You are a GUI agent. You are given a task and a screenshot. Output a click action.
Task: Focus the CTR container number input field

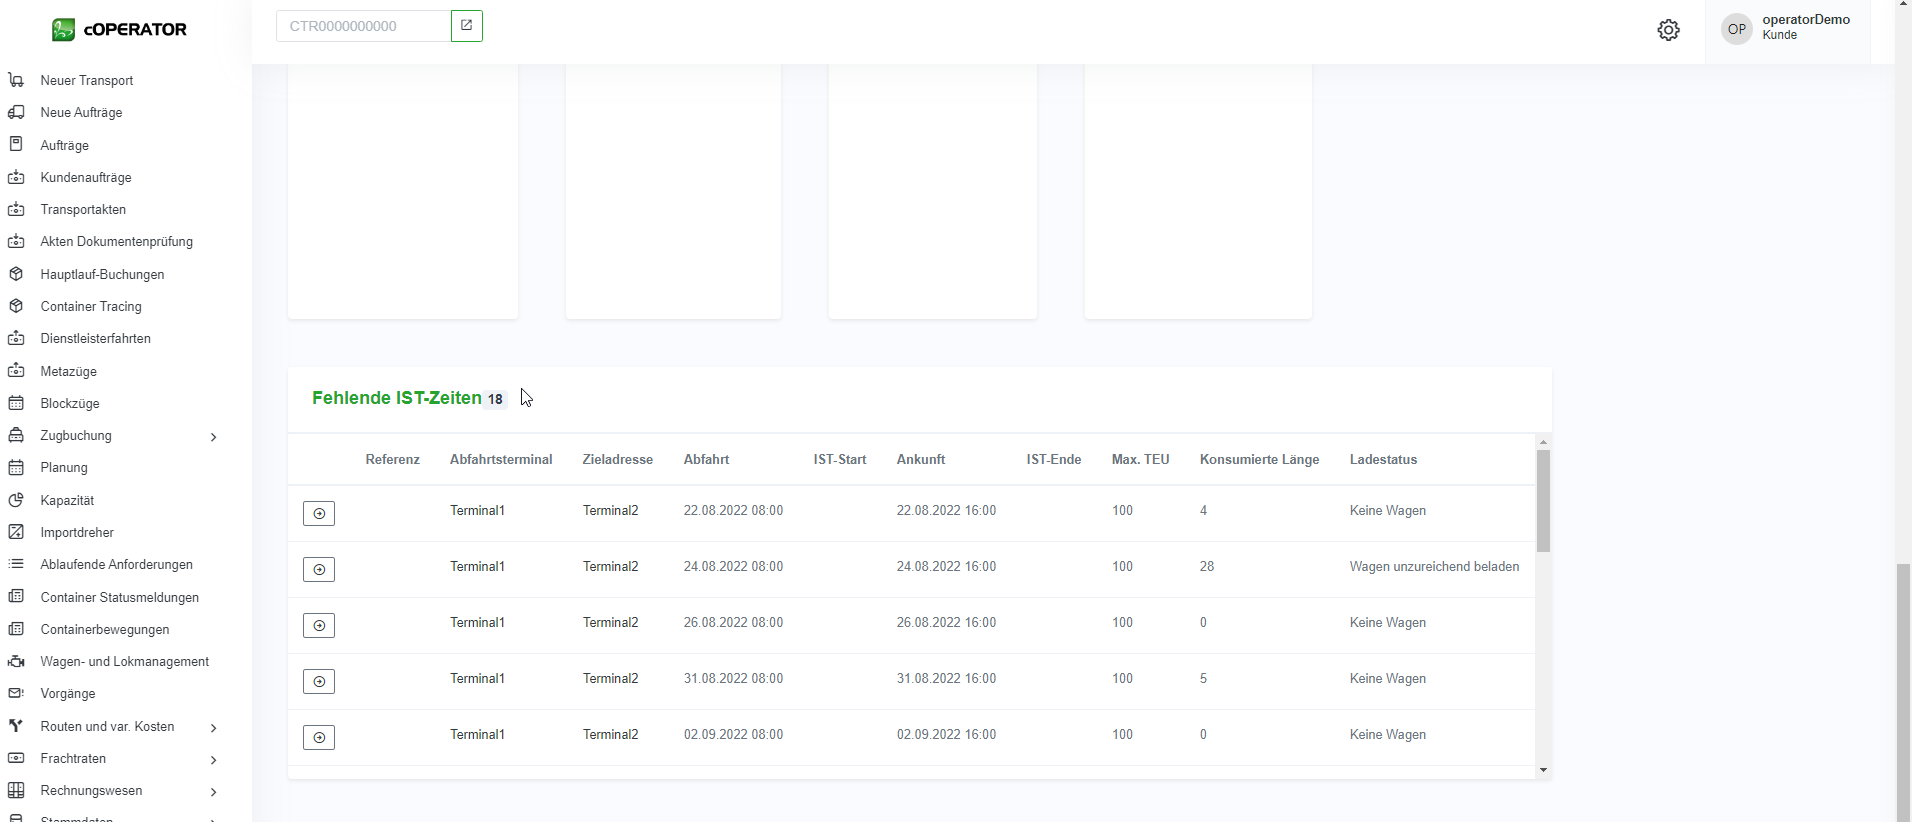click(x=363, y=26)
